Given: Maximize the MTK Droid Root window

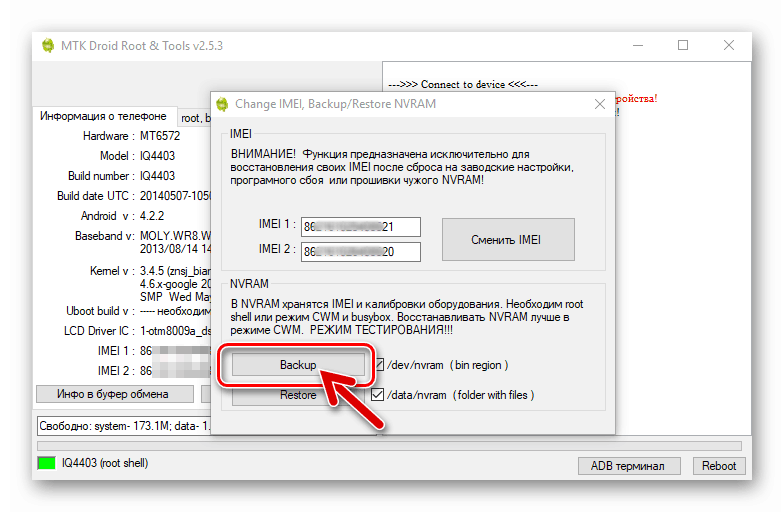Looking at the screenshot, I should tap(683, 46).
